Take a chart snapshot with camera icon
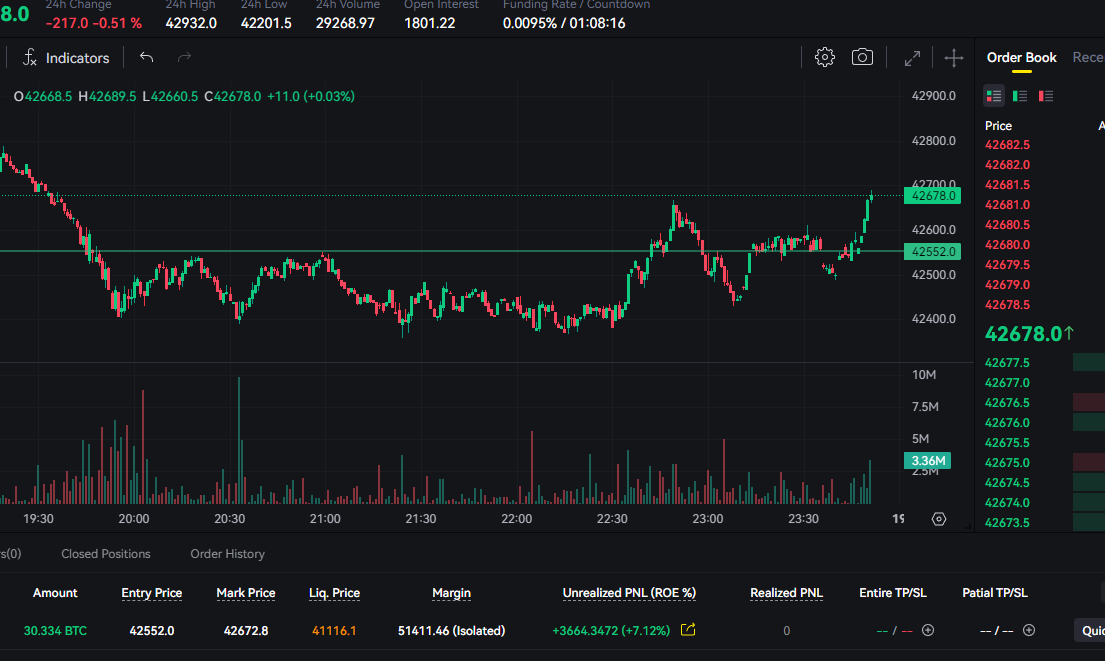This screenshot has height=661, width=1105. [x=862, y=58]
